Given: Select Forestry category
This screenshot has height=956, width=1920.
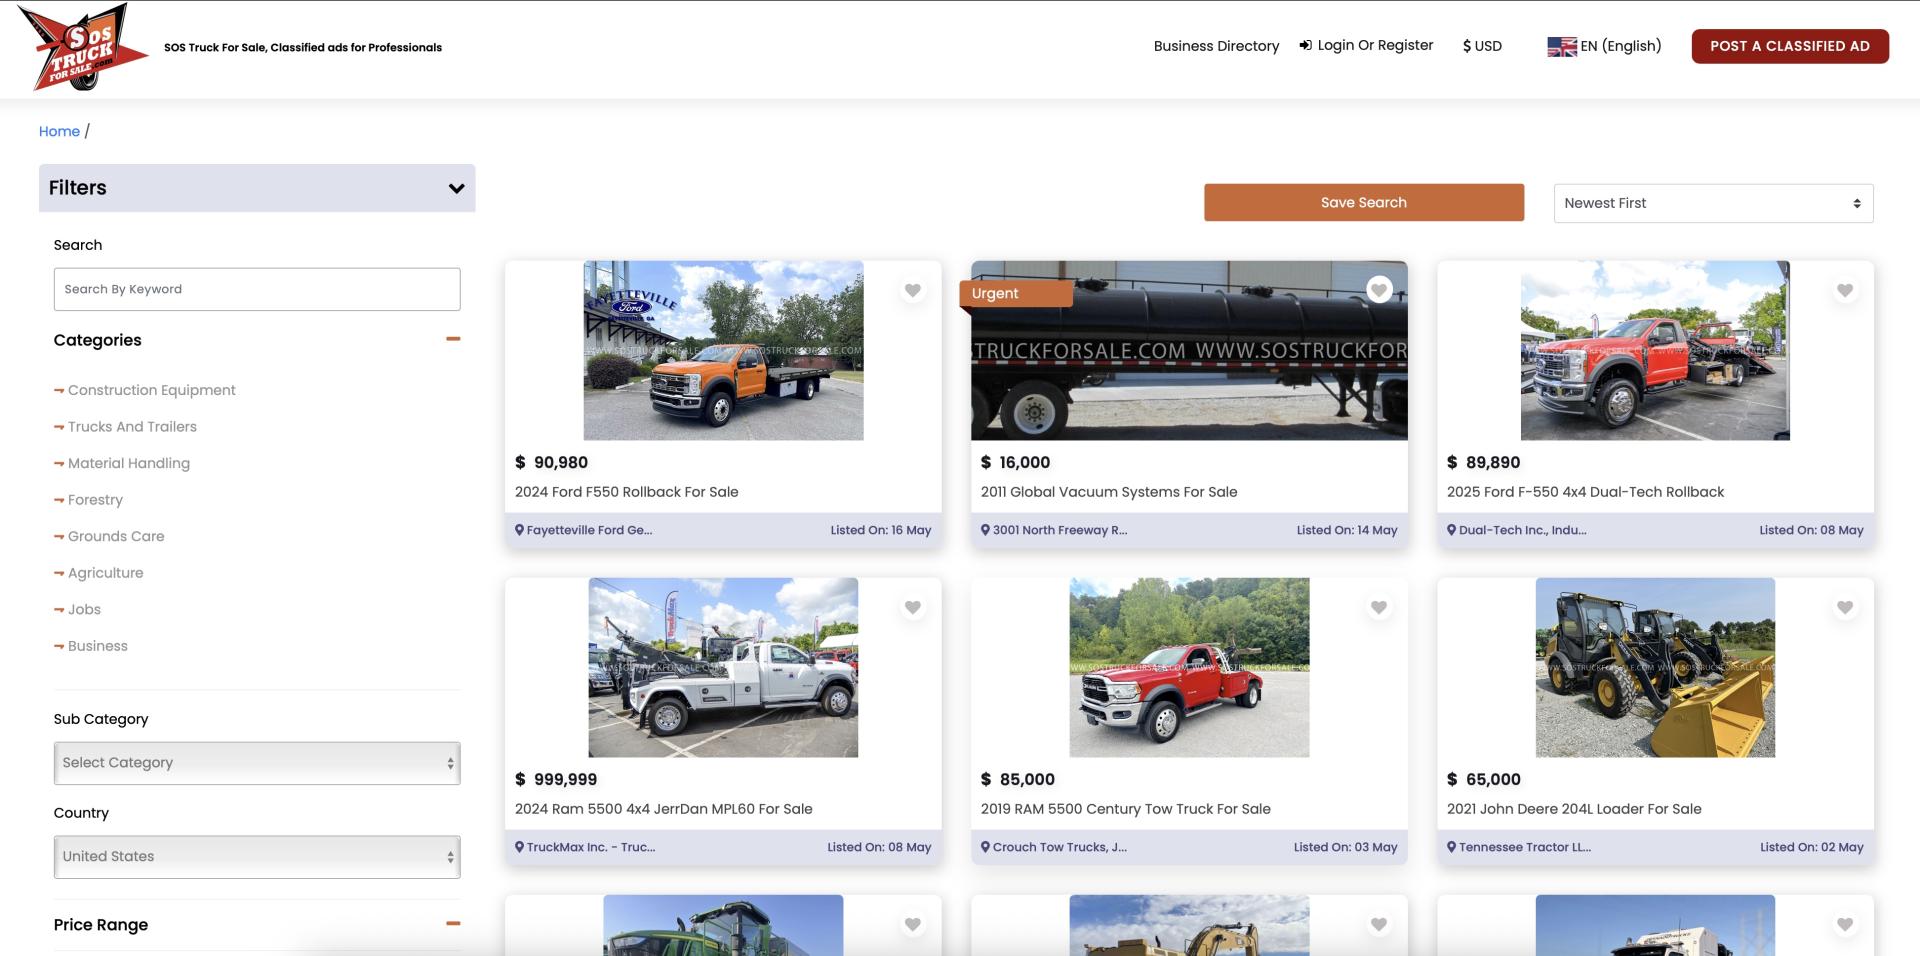Looking at the screenshot, I should 95,500.
